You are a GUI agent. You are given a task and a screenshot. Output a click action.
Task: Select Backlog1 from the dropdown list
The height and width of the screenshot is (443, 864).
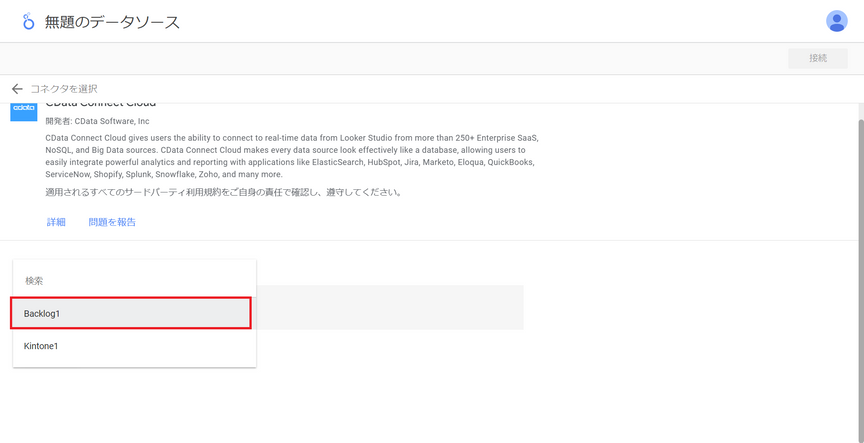coord(131,313)
